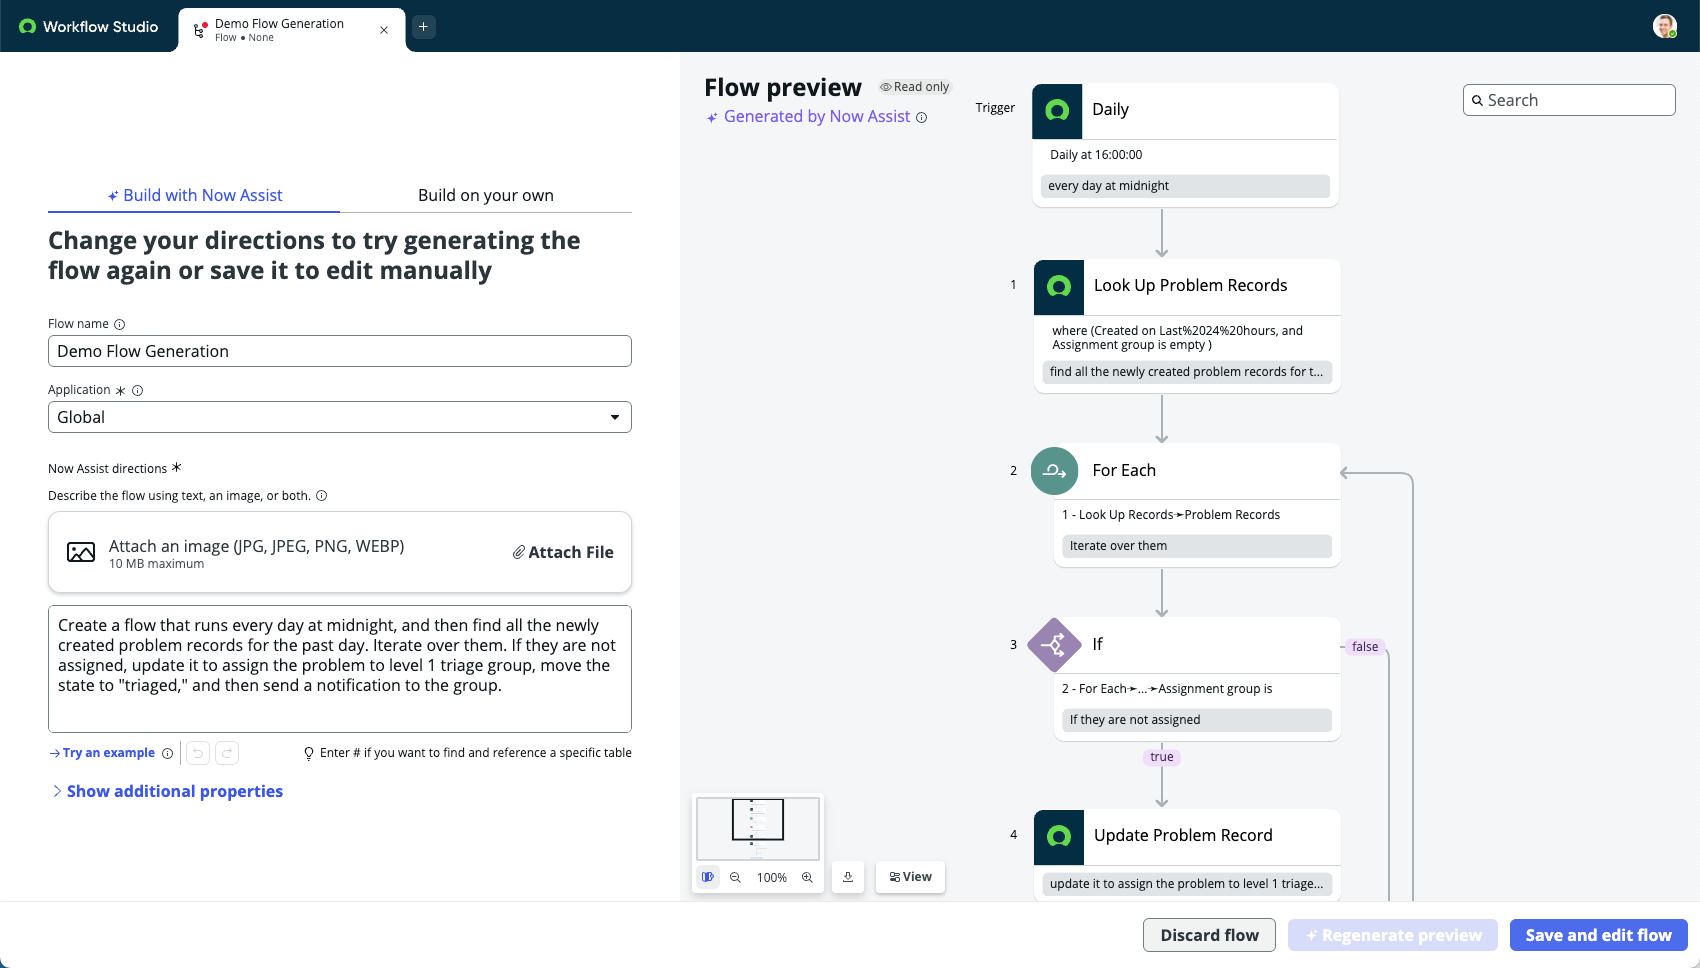
Task: Focus the Now Assist directions text area
Action: click(x=340, y=669)
